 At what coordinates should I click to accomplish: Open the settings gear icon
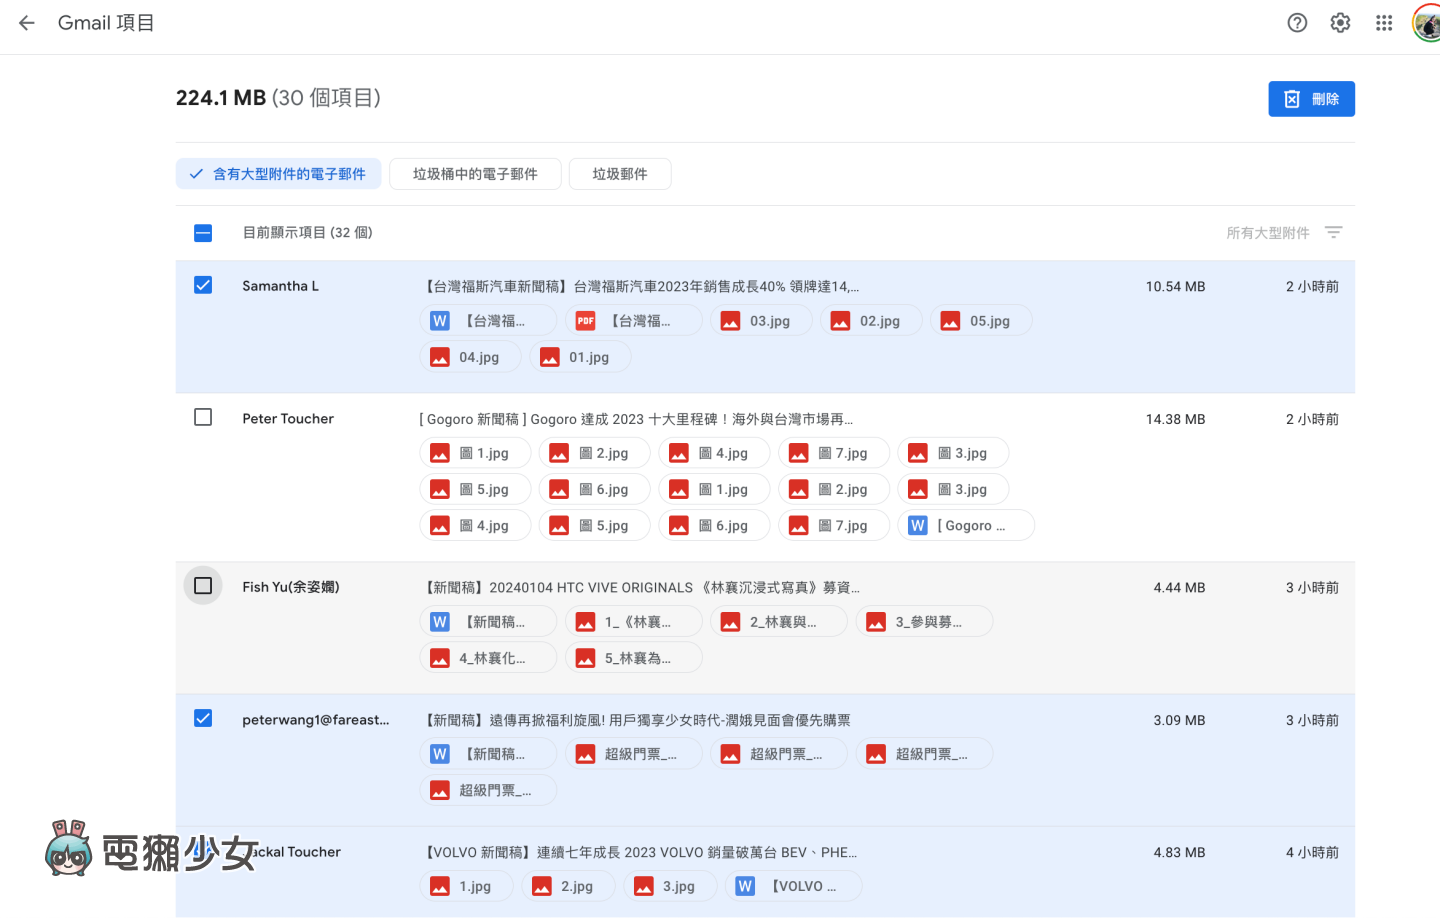point(1340,22)
